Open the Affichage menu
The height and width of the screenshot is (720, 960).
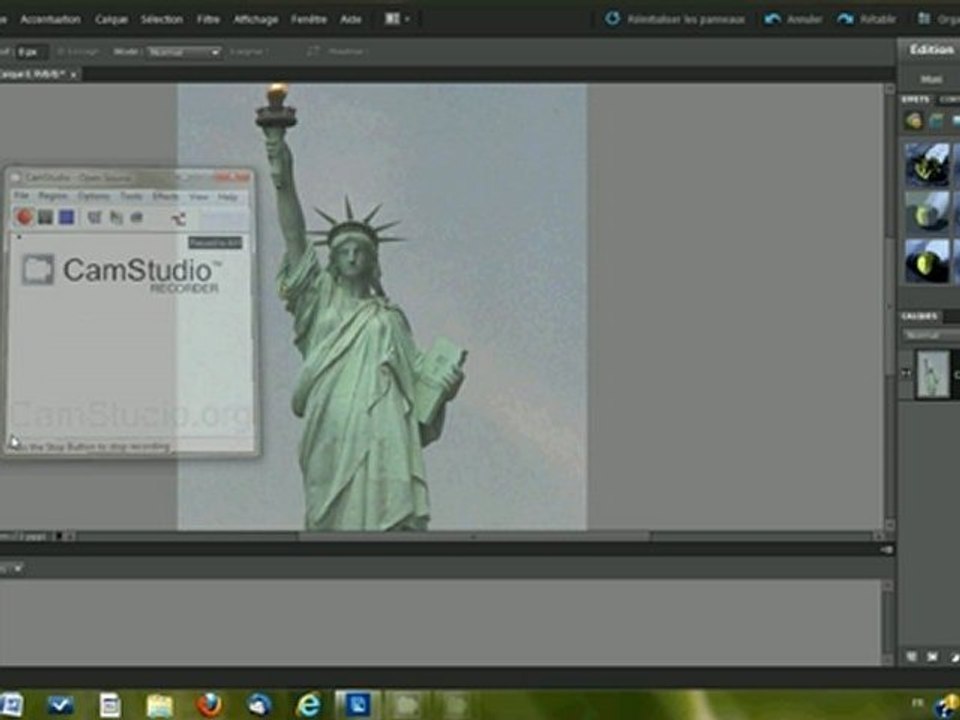(256, 20)
